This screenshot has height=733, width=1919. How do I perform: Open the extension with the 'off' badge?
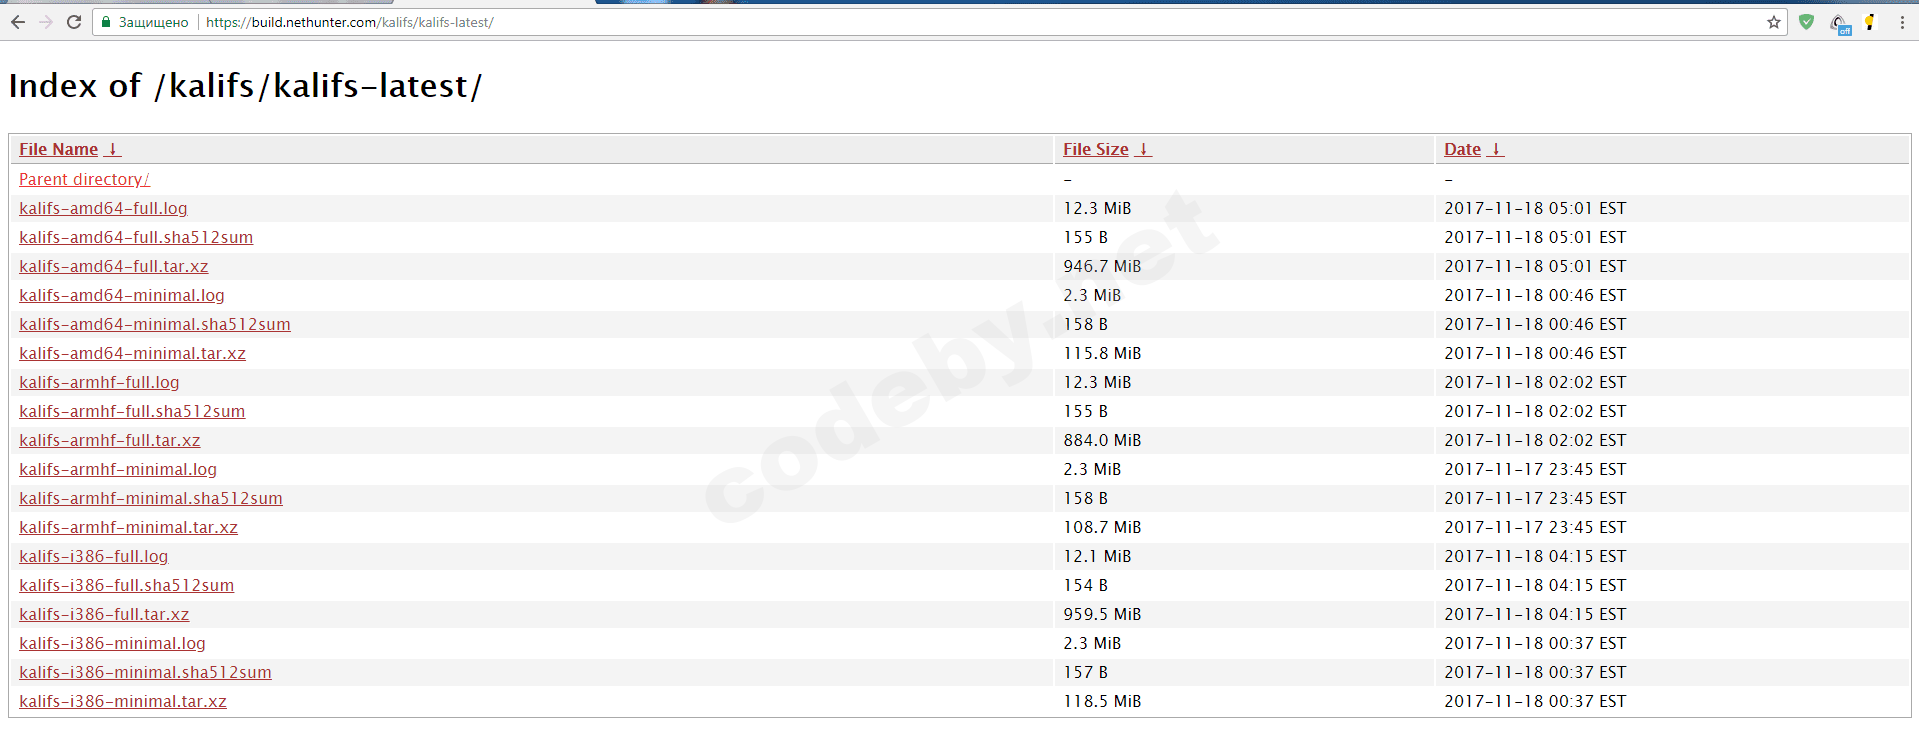1840,24
